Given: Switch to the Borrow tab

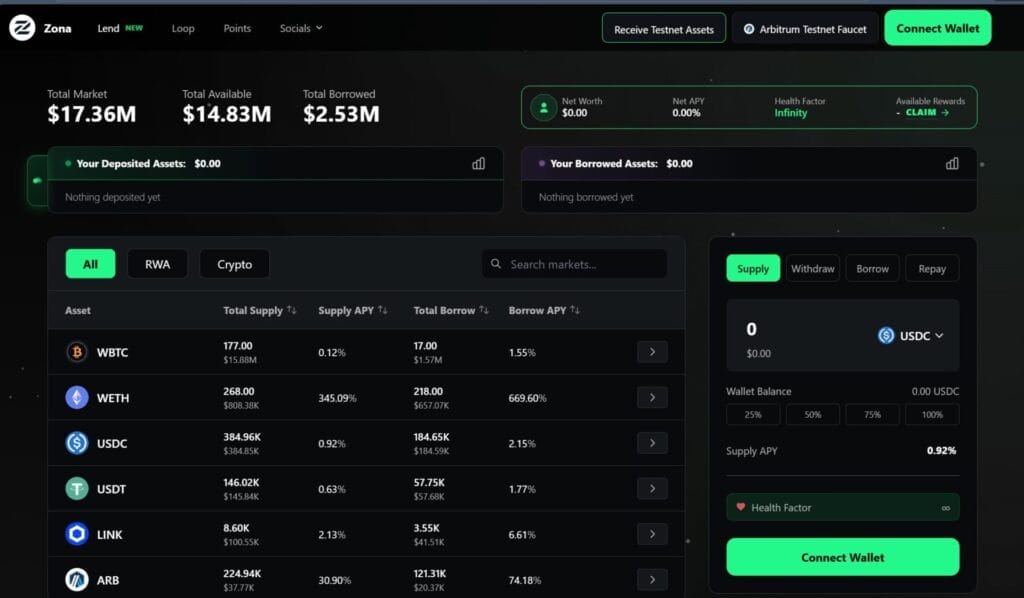Looking at the screenshot, I should [x=872, y=268].
